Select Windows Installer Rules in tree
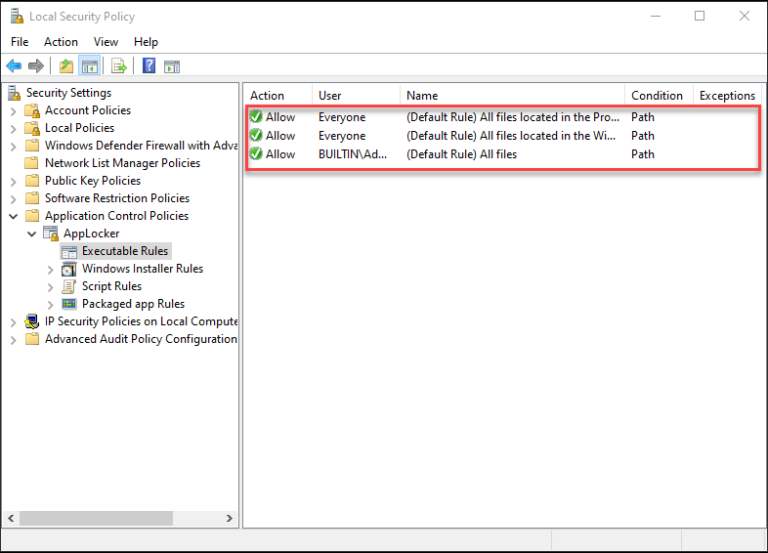The width and height of the screenshot is (768, 553). (x=142, y=269)
